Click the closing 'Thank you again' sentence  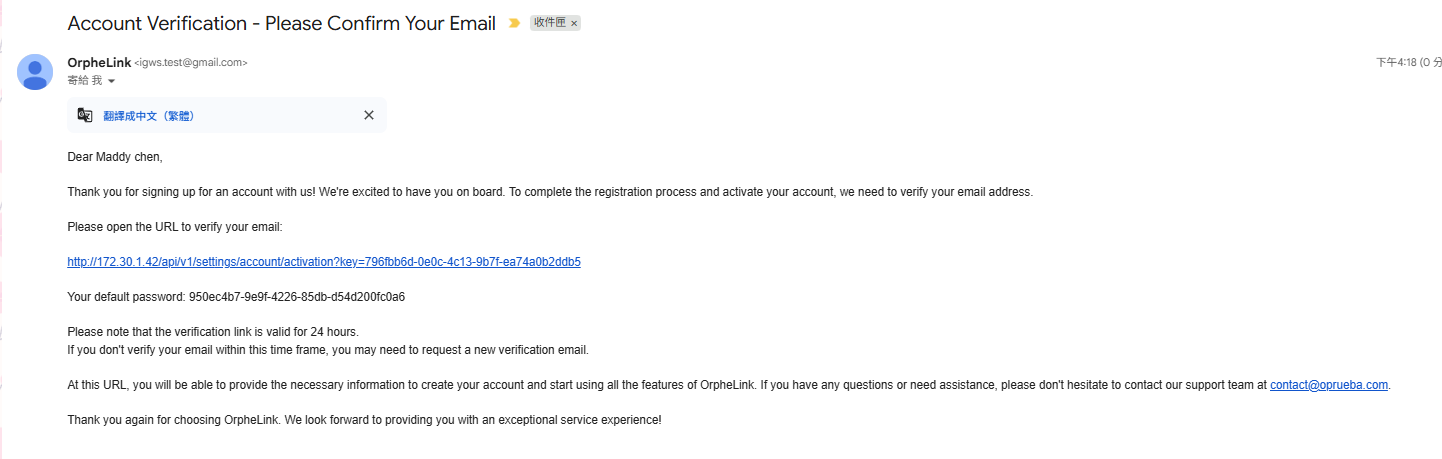[x=364, y=420]
